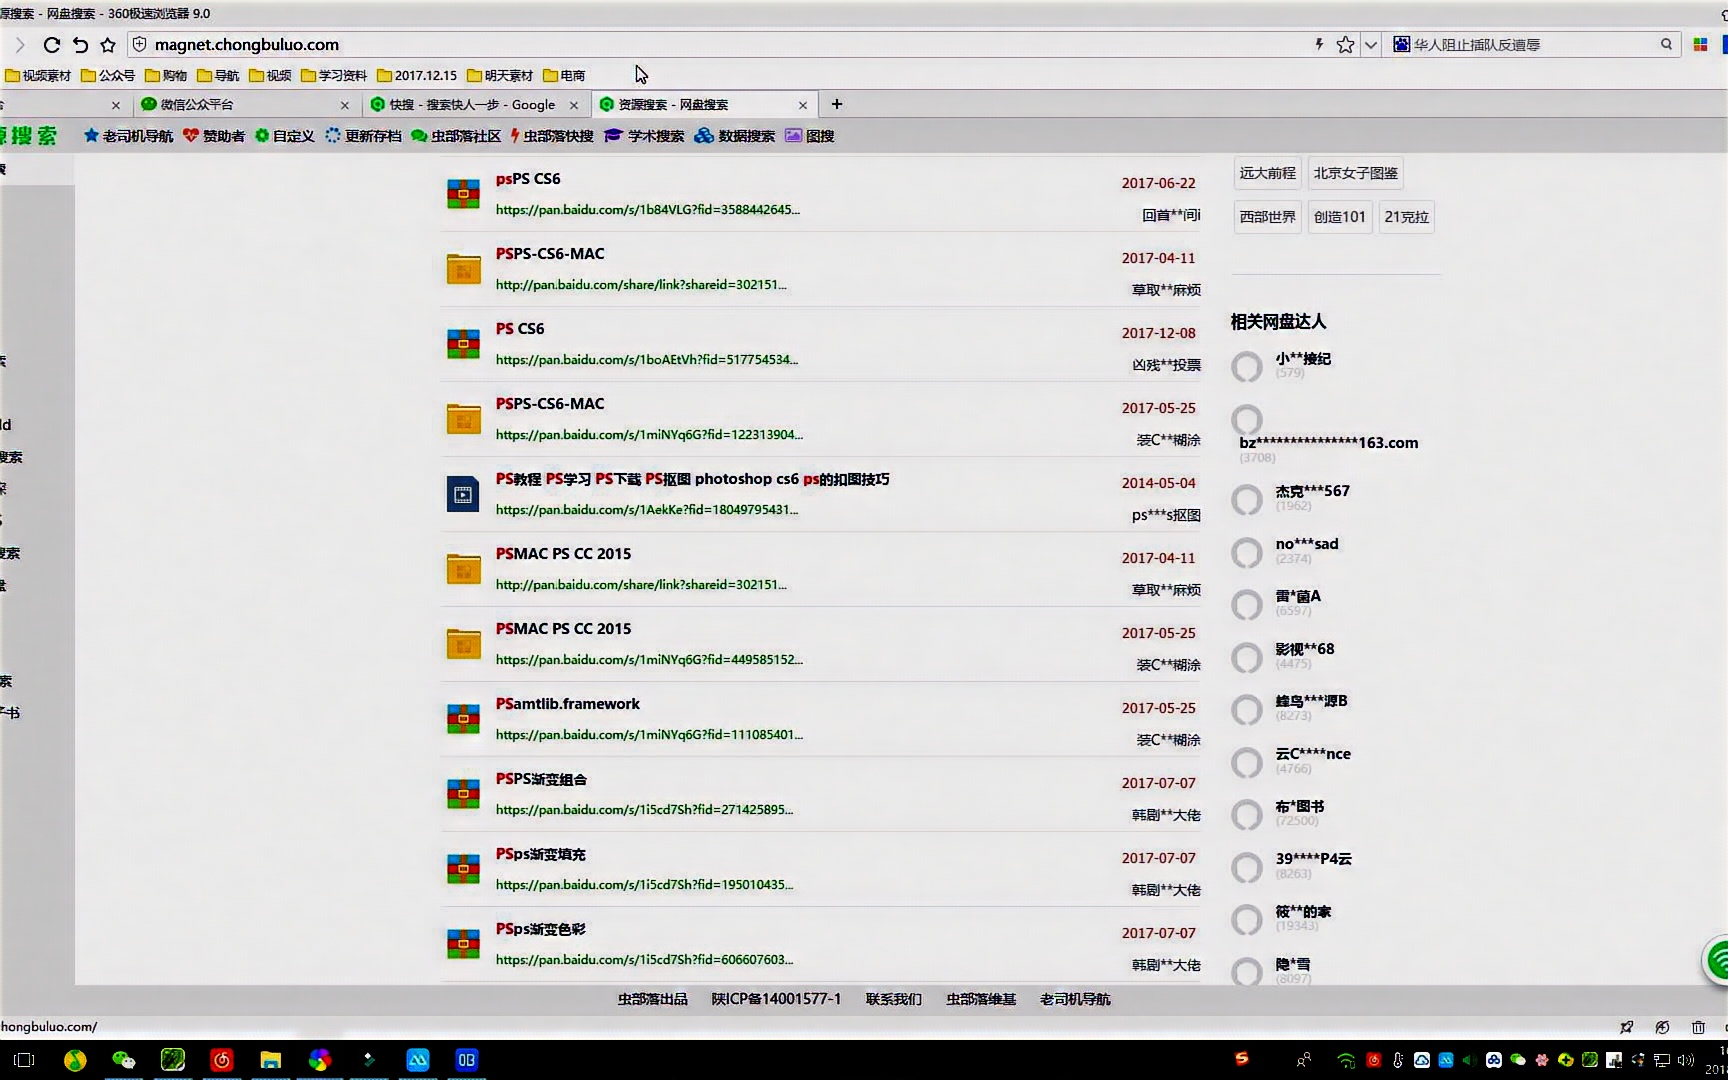The image size is (1728, 1080).
Task: Open the psPS CS6 result dated 2017-06-22
Action: [528, 179]
